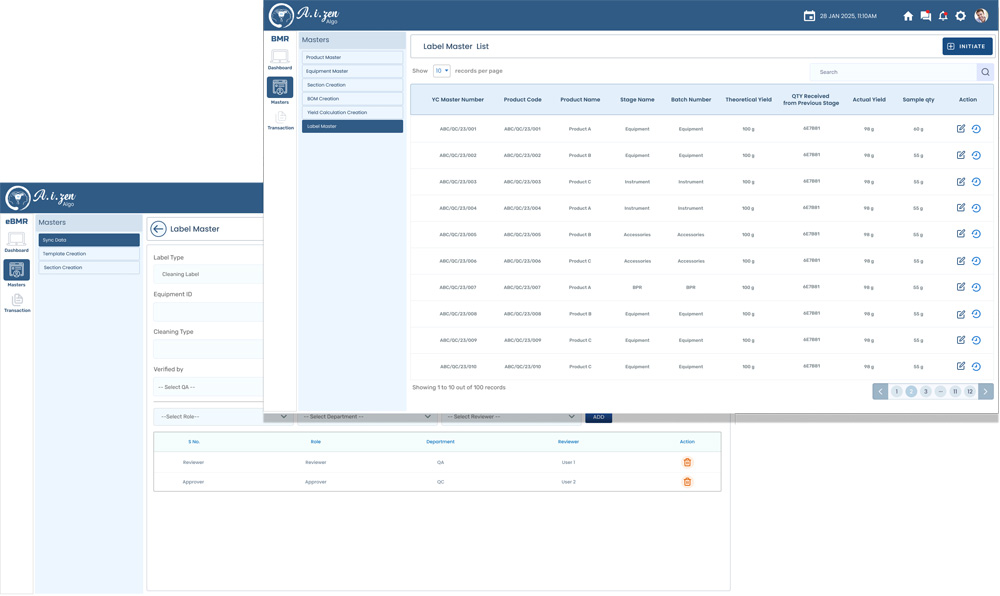Open the home icon in top bar
1000x596 pixels.
(x=908, y=16)
